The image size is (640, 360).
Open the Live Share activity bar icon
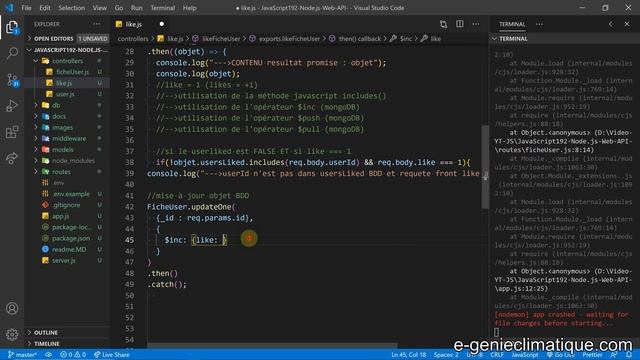coord(12,158)
